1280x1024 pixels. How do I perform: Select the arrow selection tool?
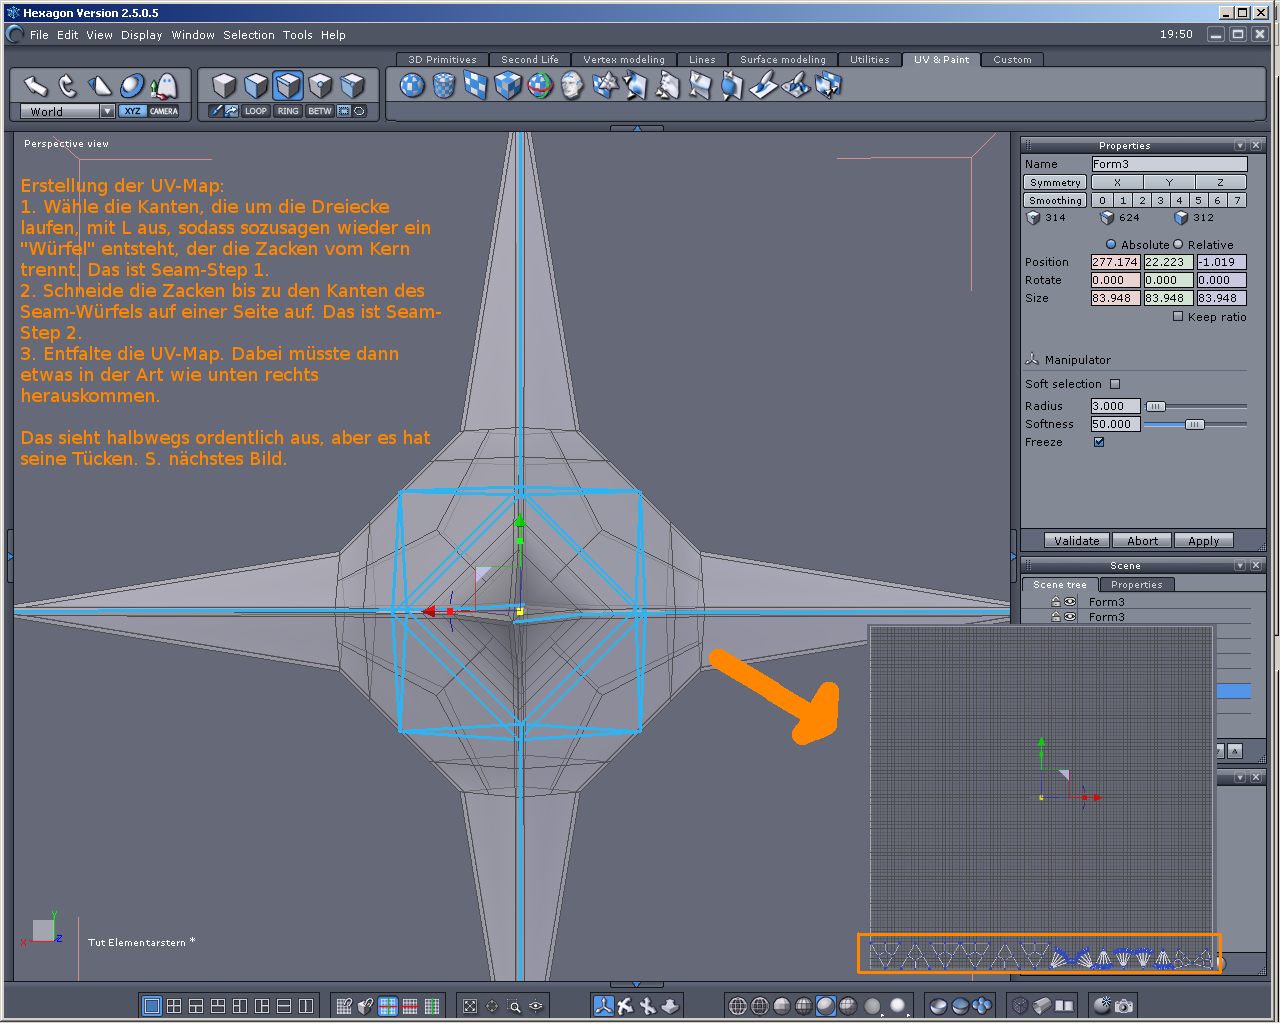click(x=36, y=86)
